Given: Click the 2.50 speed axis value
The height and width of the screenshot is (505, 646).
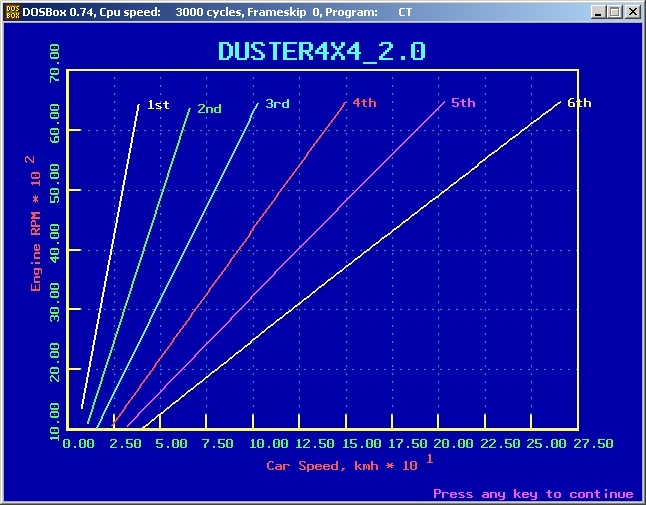Looking at the screenshot, I should tap(125, 444).
